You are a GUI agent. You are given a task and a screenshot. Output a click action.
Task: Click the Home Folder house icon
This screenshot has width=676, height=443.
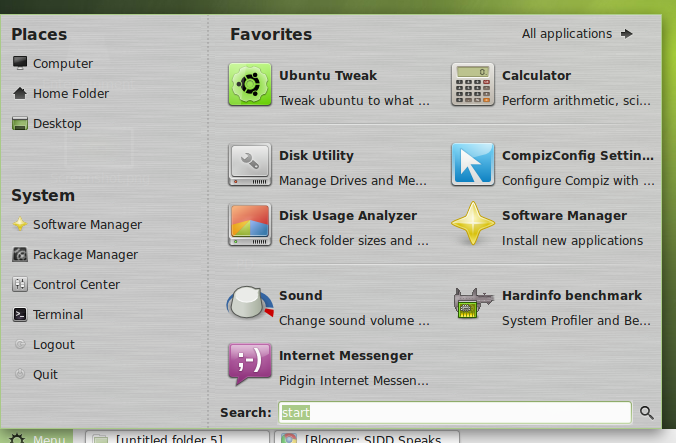point(20,93)
